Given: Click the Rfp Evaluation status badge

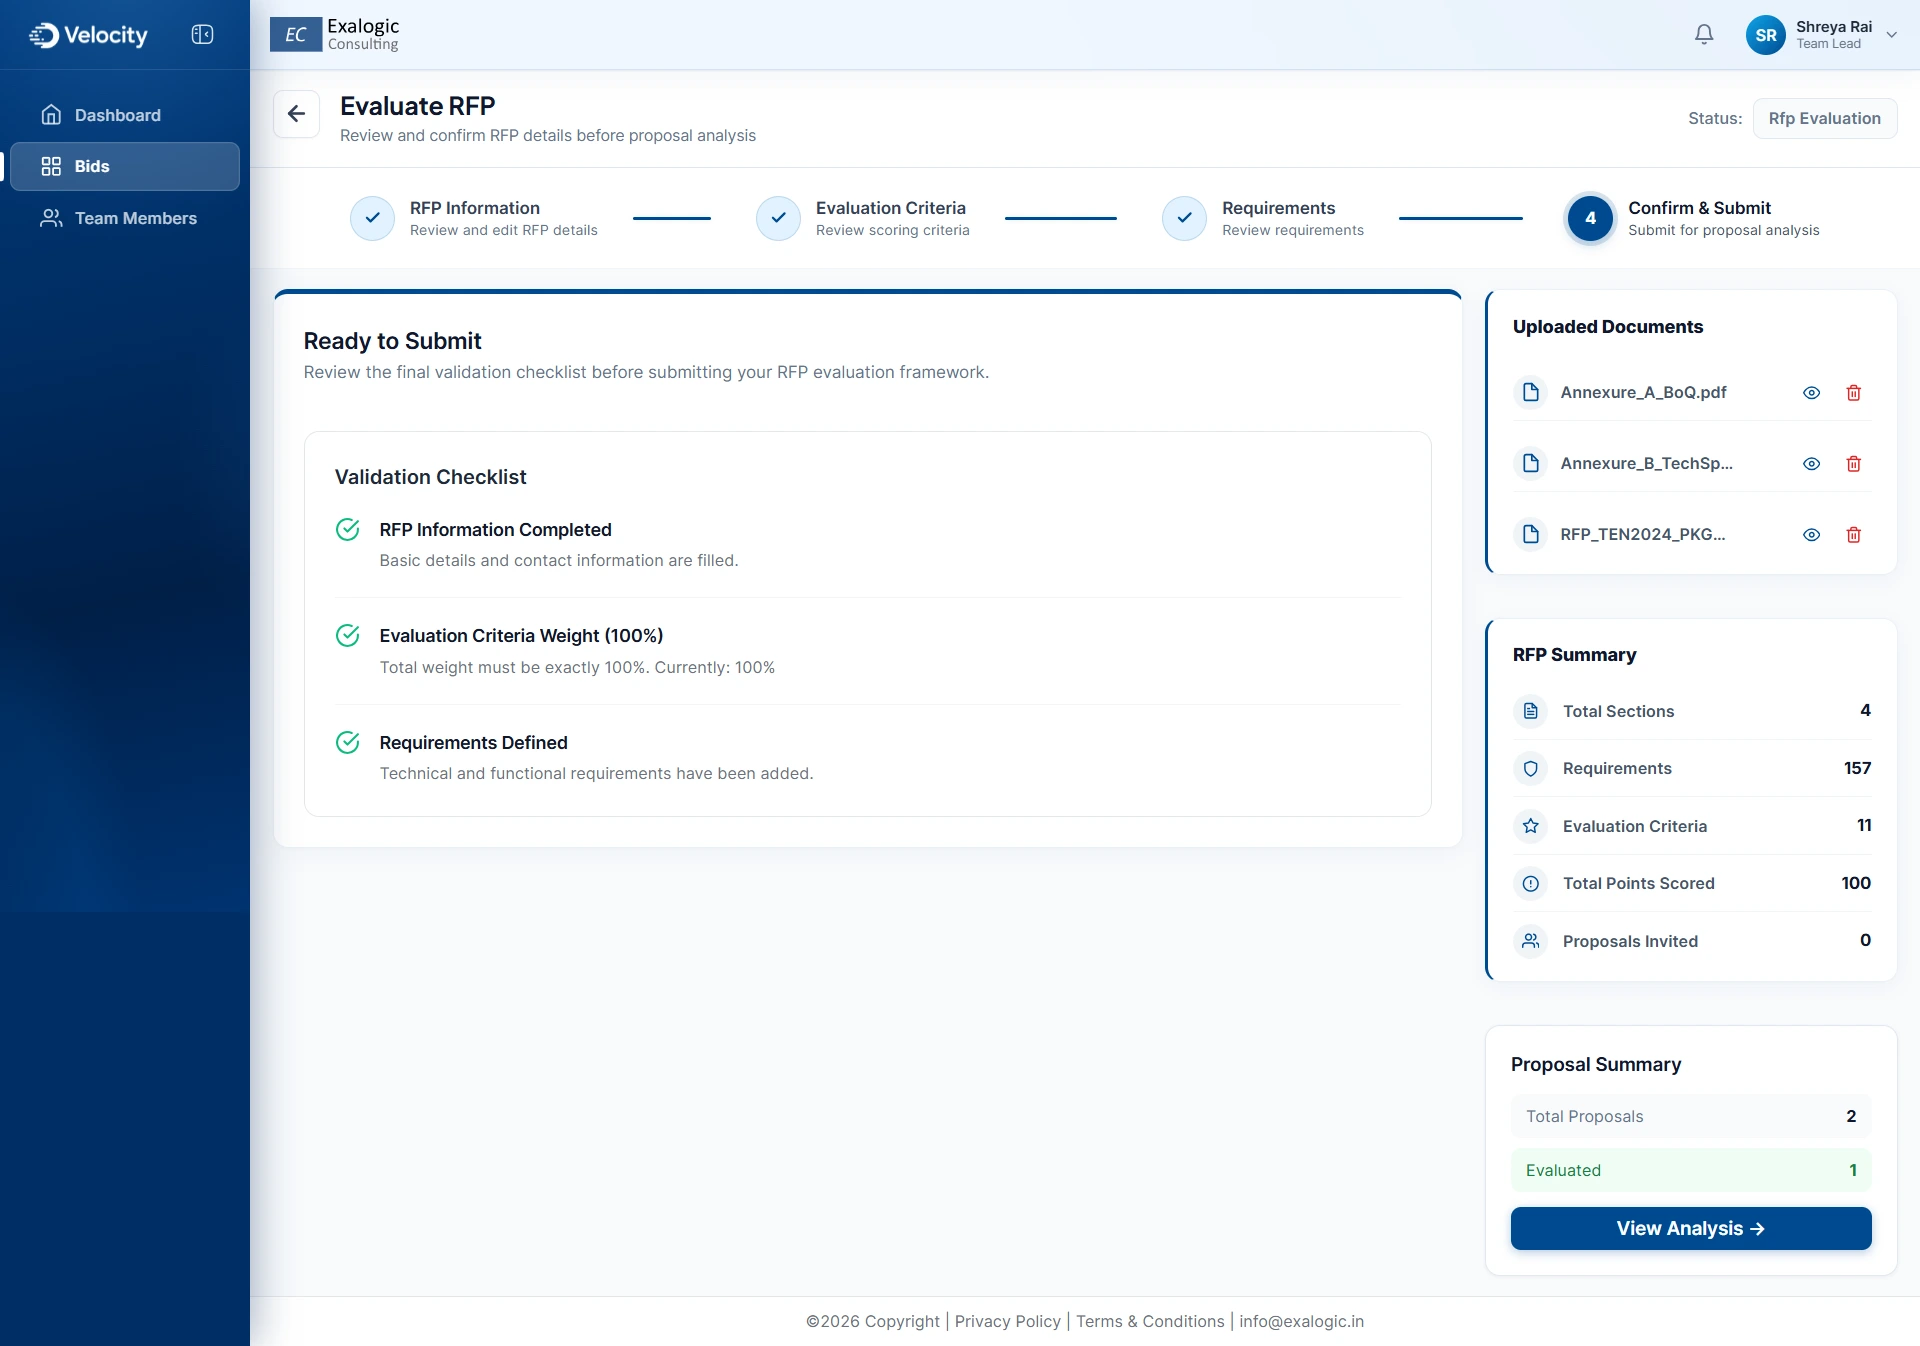Looking at the screenshot, I should point(1825,118).
